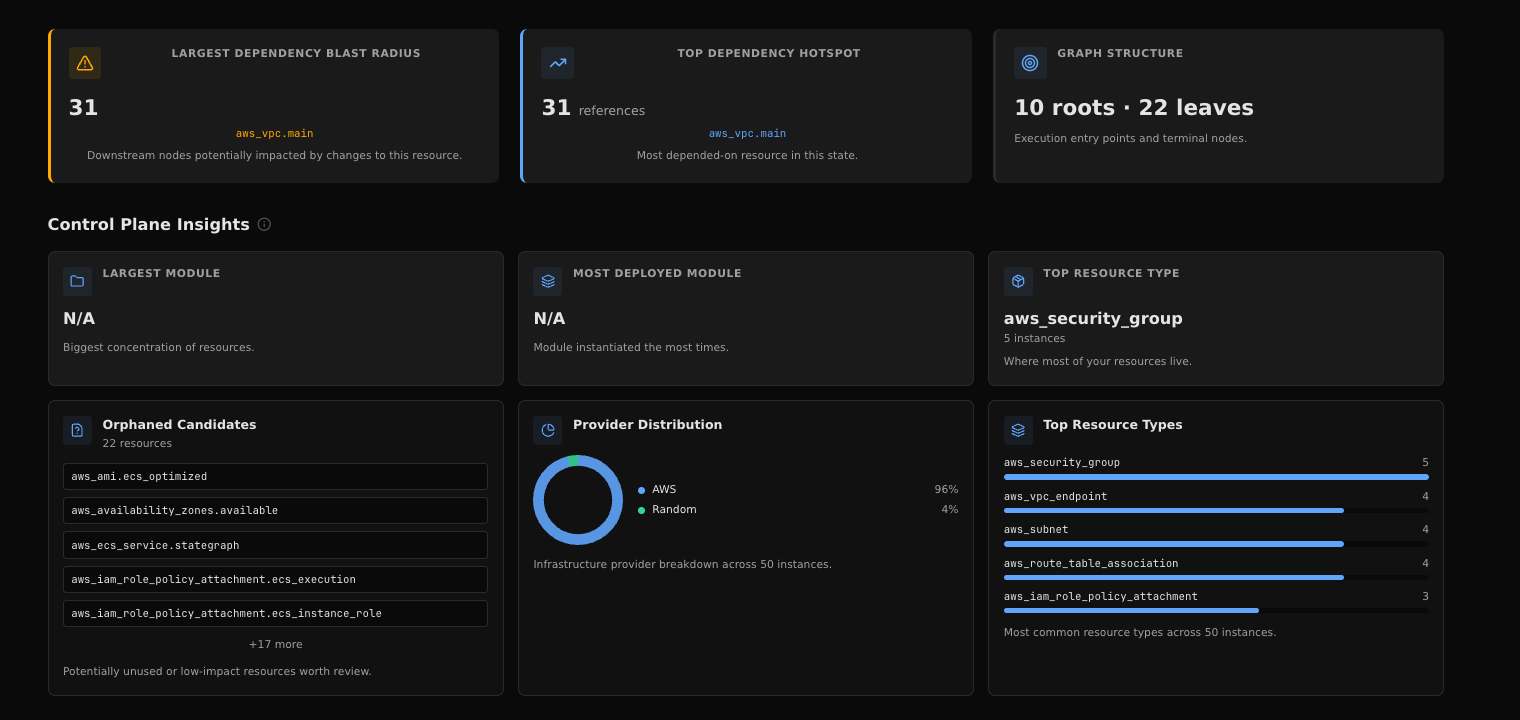Click the info icon beside Control Plane Insights

(x=264, y=224)
